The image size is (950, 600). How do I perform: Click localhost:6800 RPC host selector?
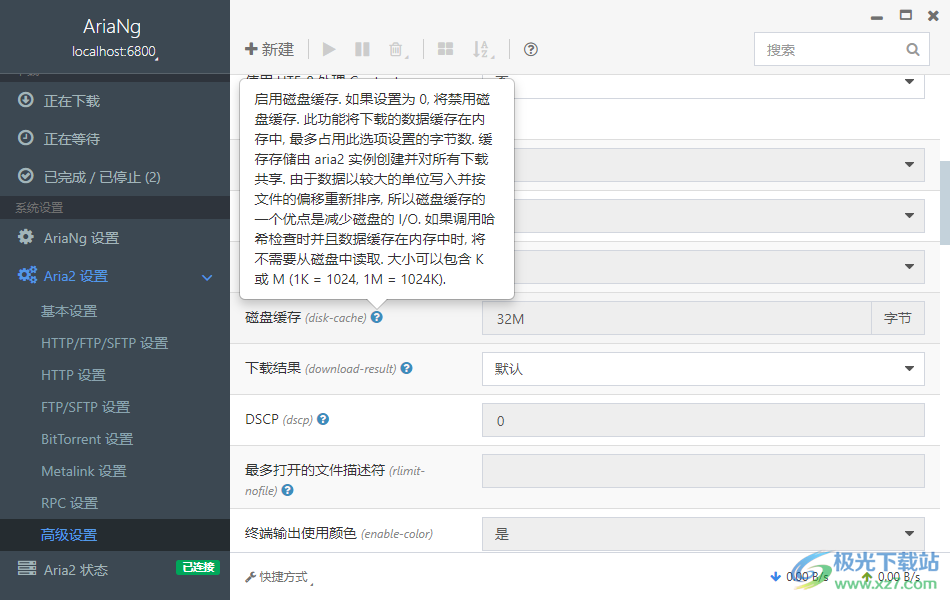[115, 52]
